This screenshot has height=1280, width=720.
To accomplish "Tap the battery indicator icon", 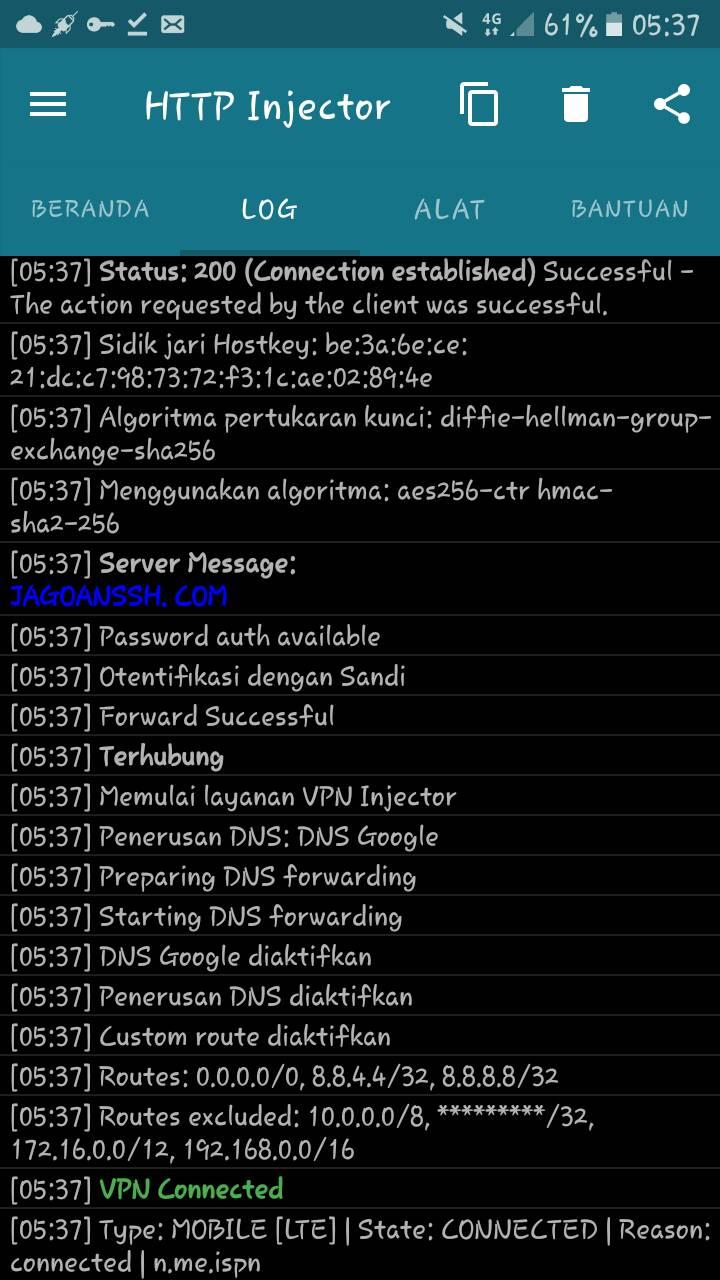I will point(614,24).
